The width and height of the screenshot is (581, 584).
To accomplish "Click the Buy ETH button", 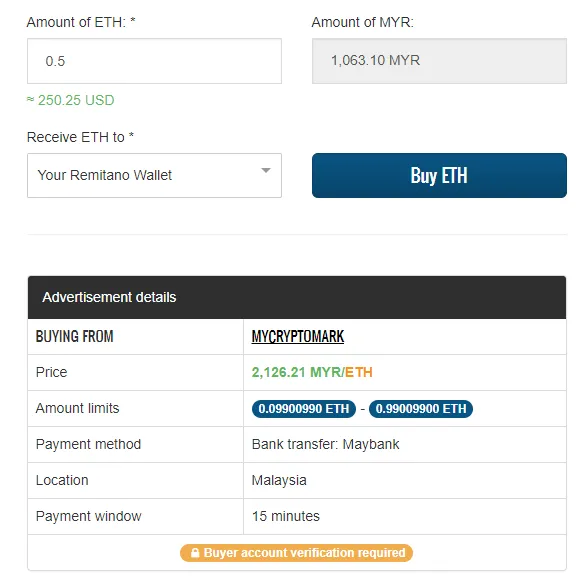I will tap(439, 175).
